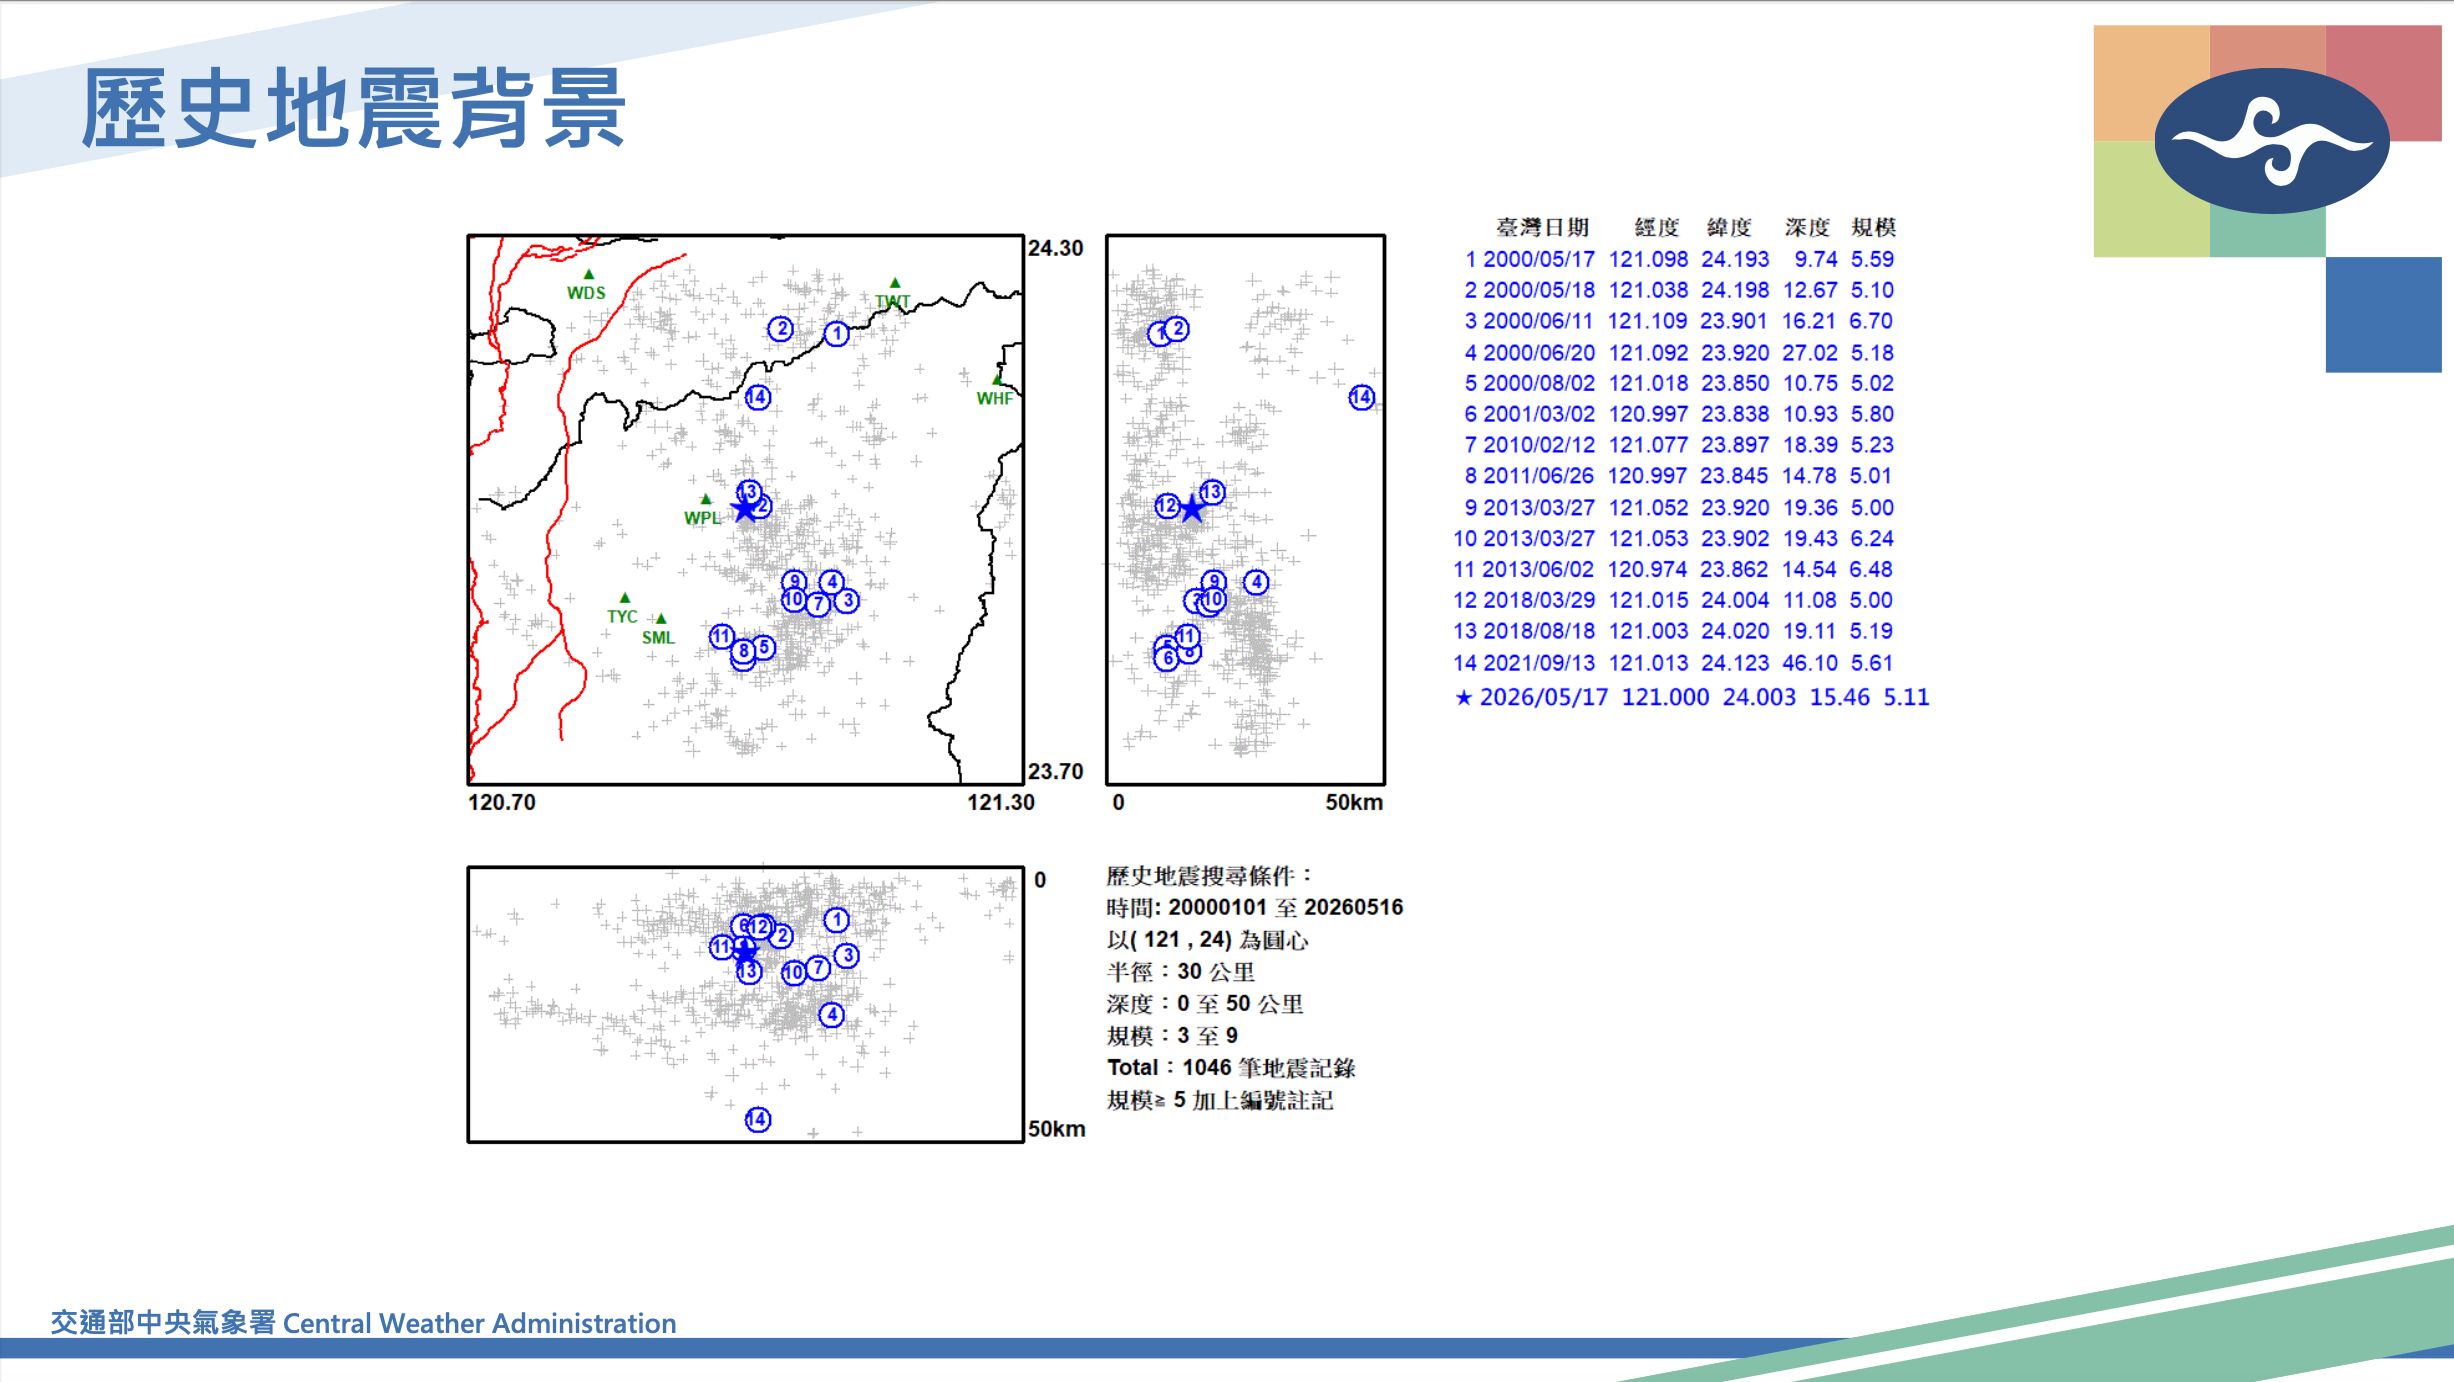
Task: Click event marker 3 in bottom depth profile
Action: click(847, 956)
